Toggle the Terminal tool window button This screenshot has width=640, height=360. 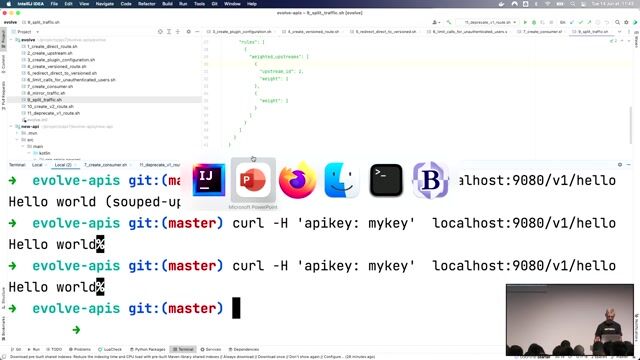[x=183, y=349]
